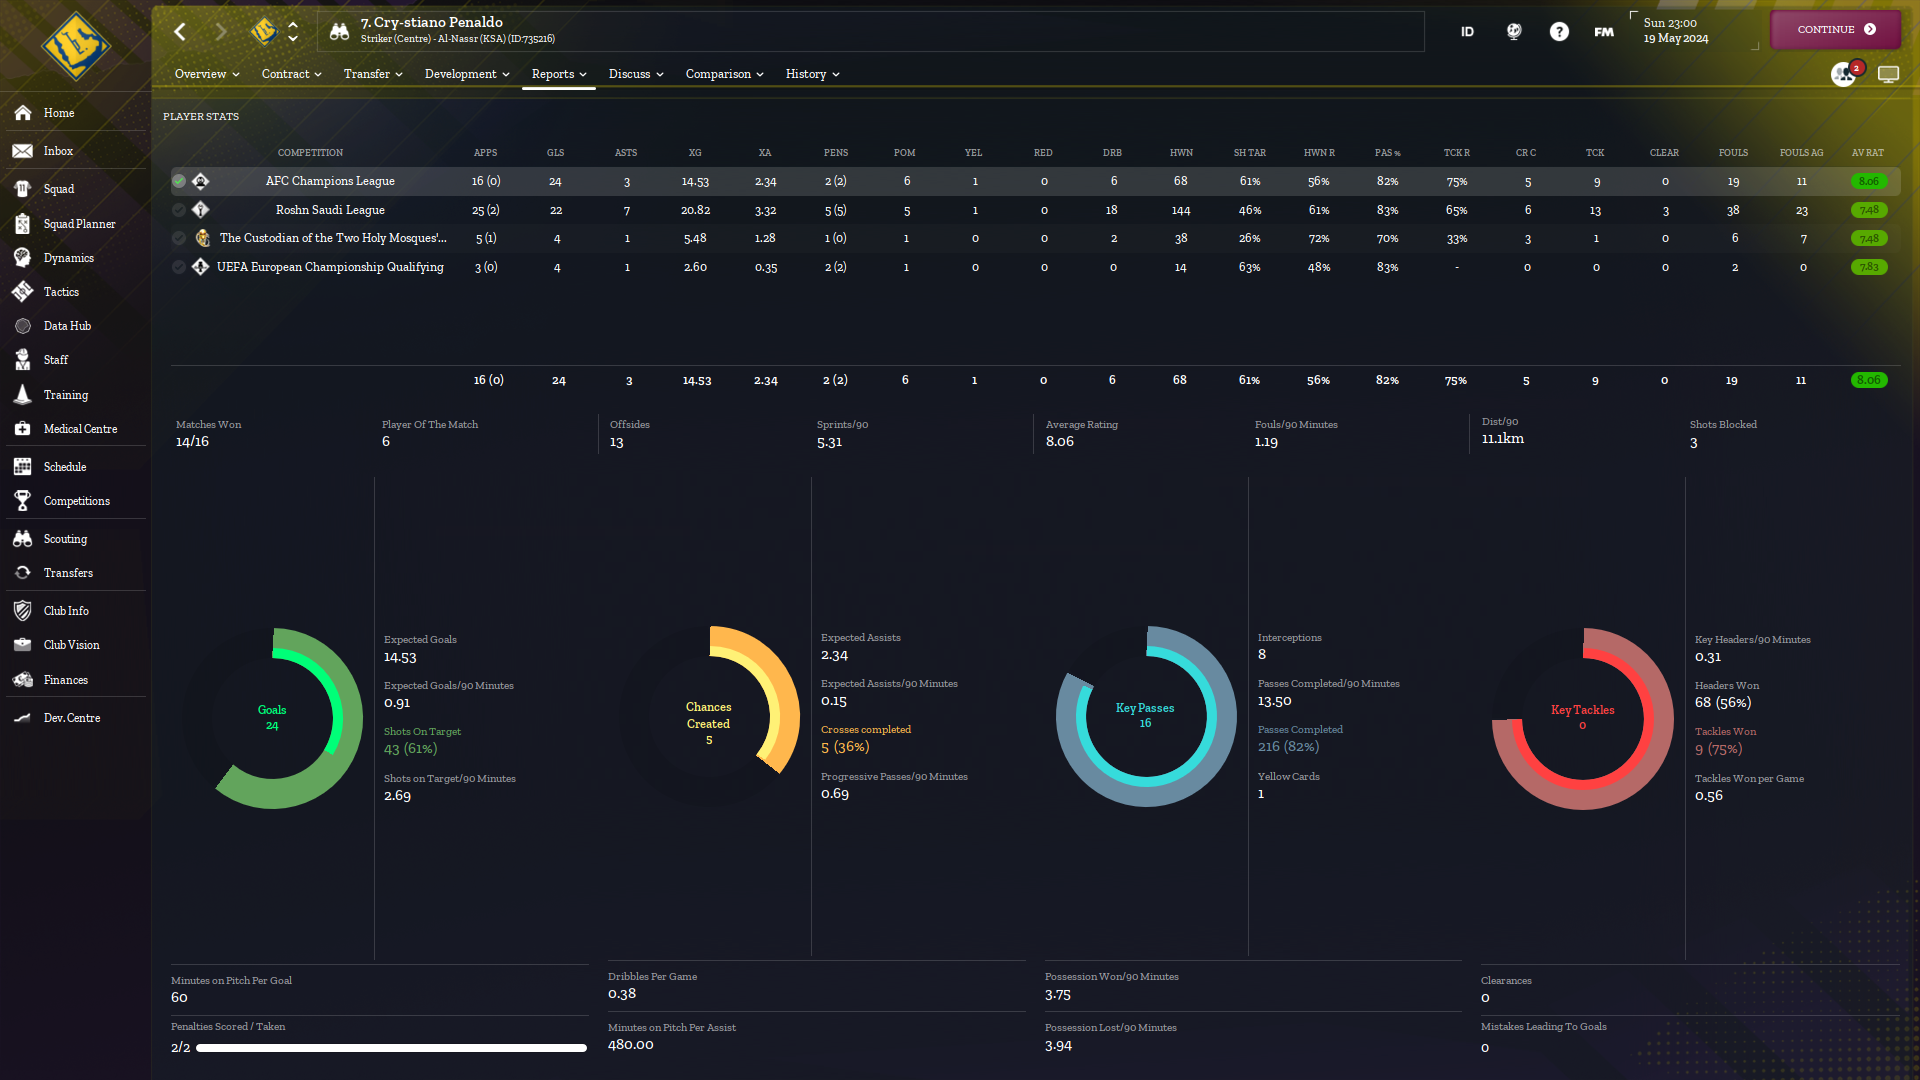Click the Key Tackles donut chart
This screenshot has width=1920, height=1080.
pyautogui.click(x=1582, y=718)
